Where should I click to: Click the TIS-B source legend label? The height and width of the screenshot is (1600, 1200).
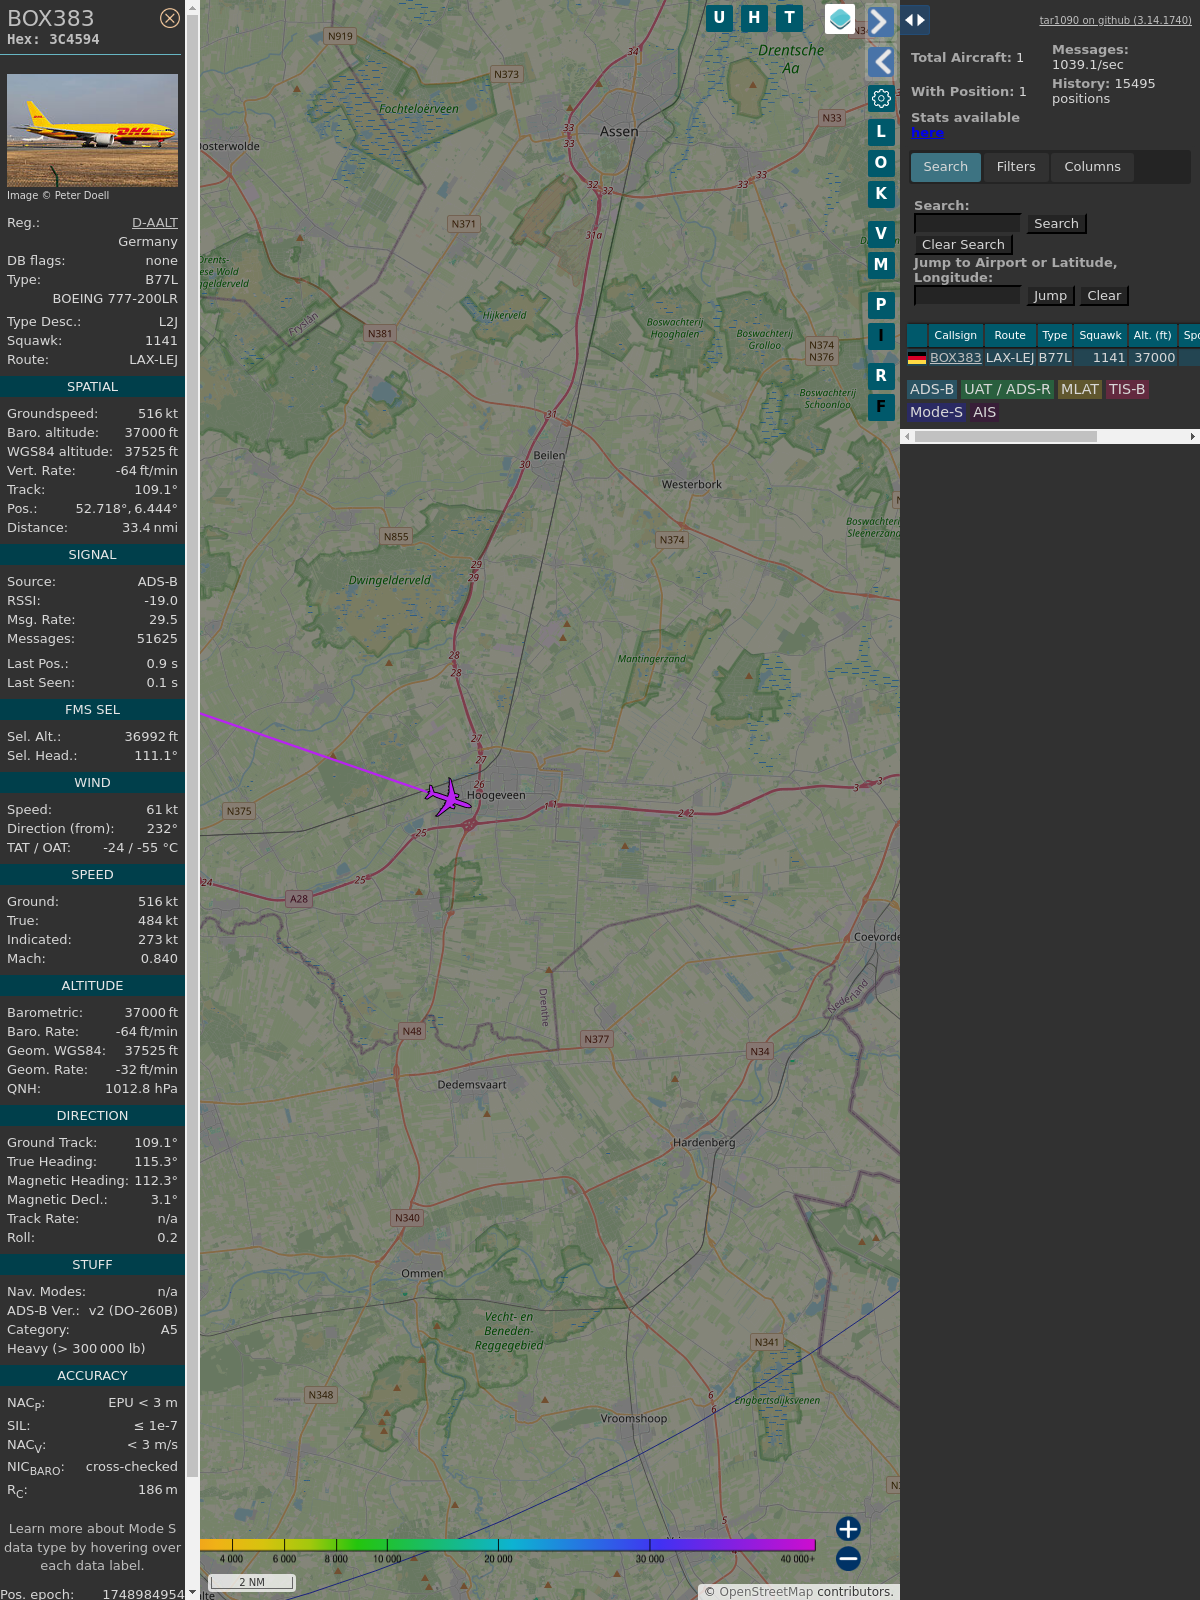(x=1126, y=390)
